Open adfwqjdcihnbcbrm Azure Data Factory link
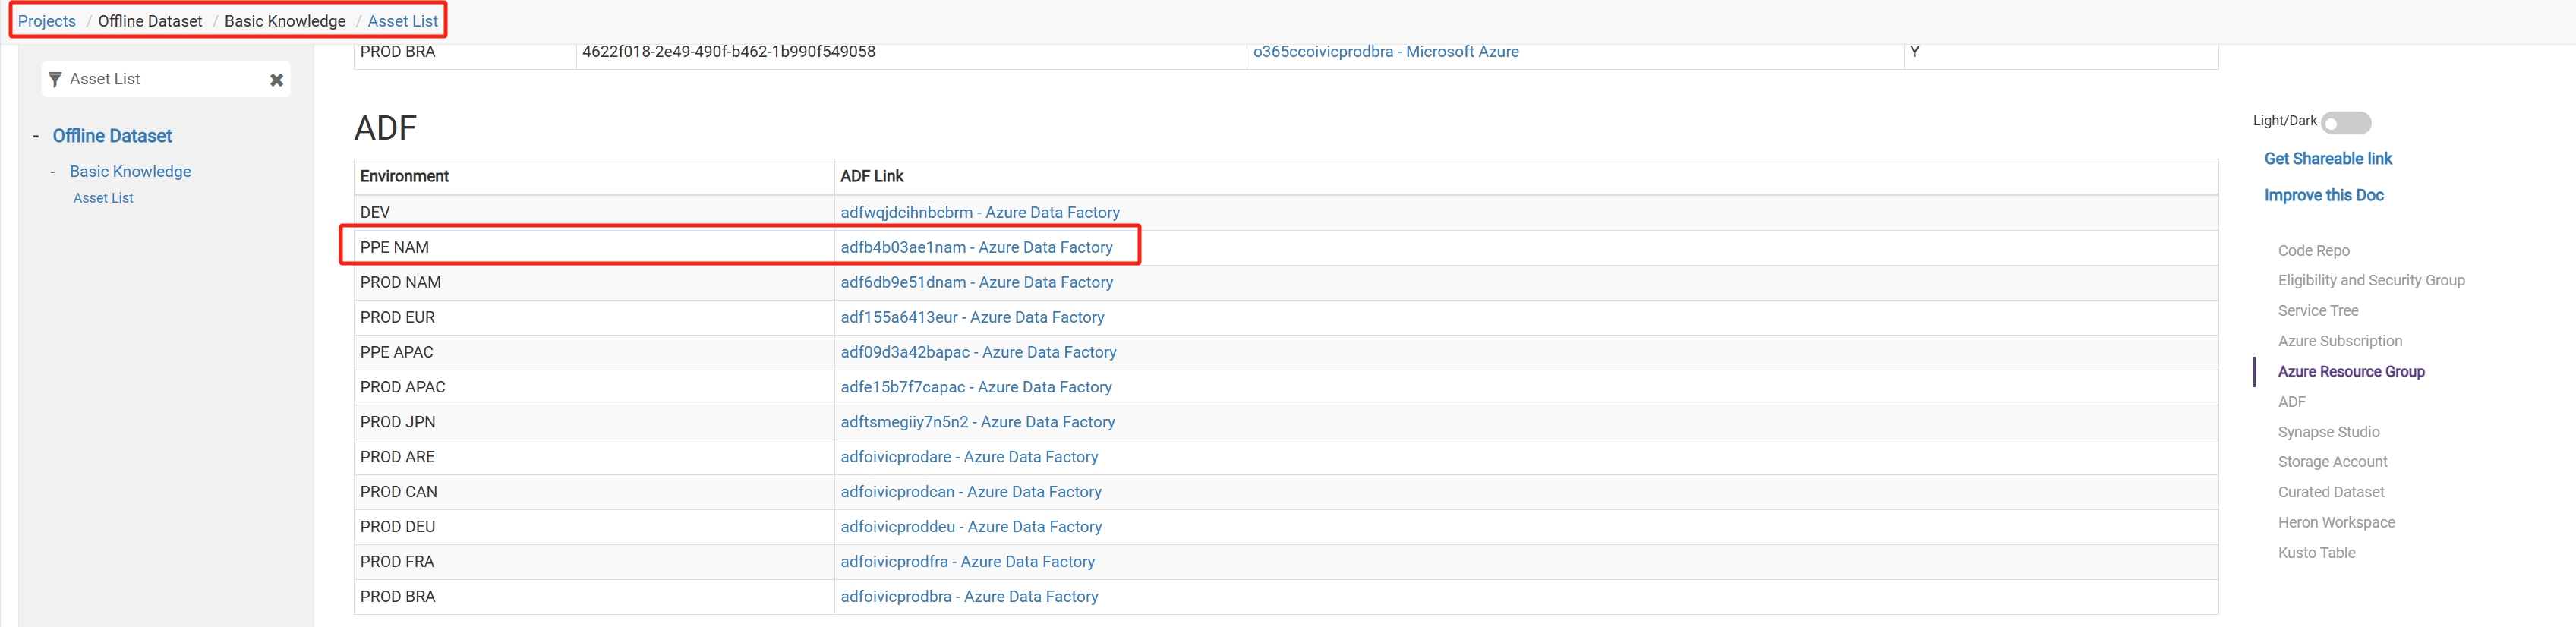The height and width of the screenshot is (627, 2576). pos(980,213)
